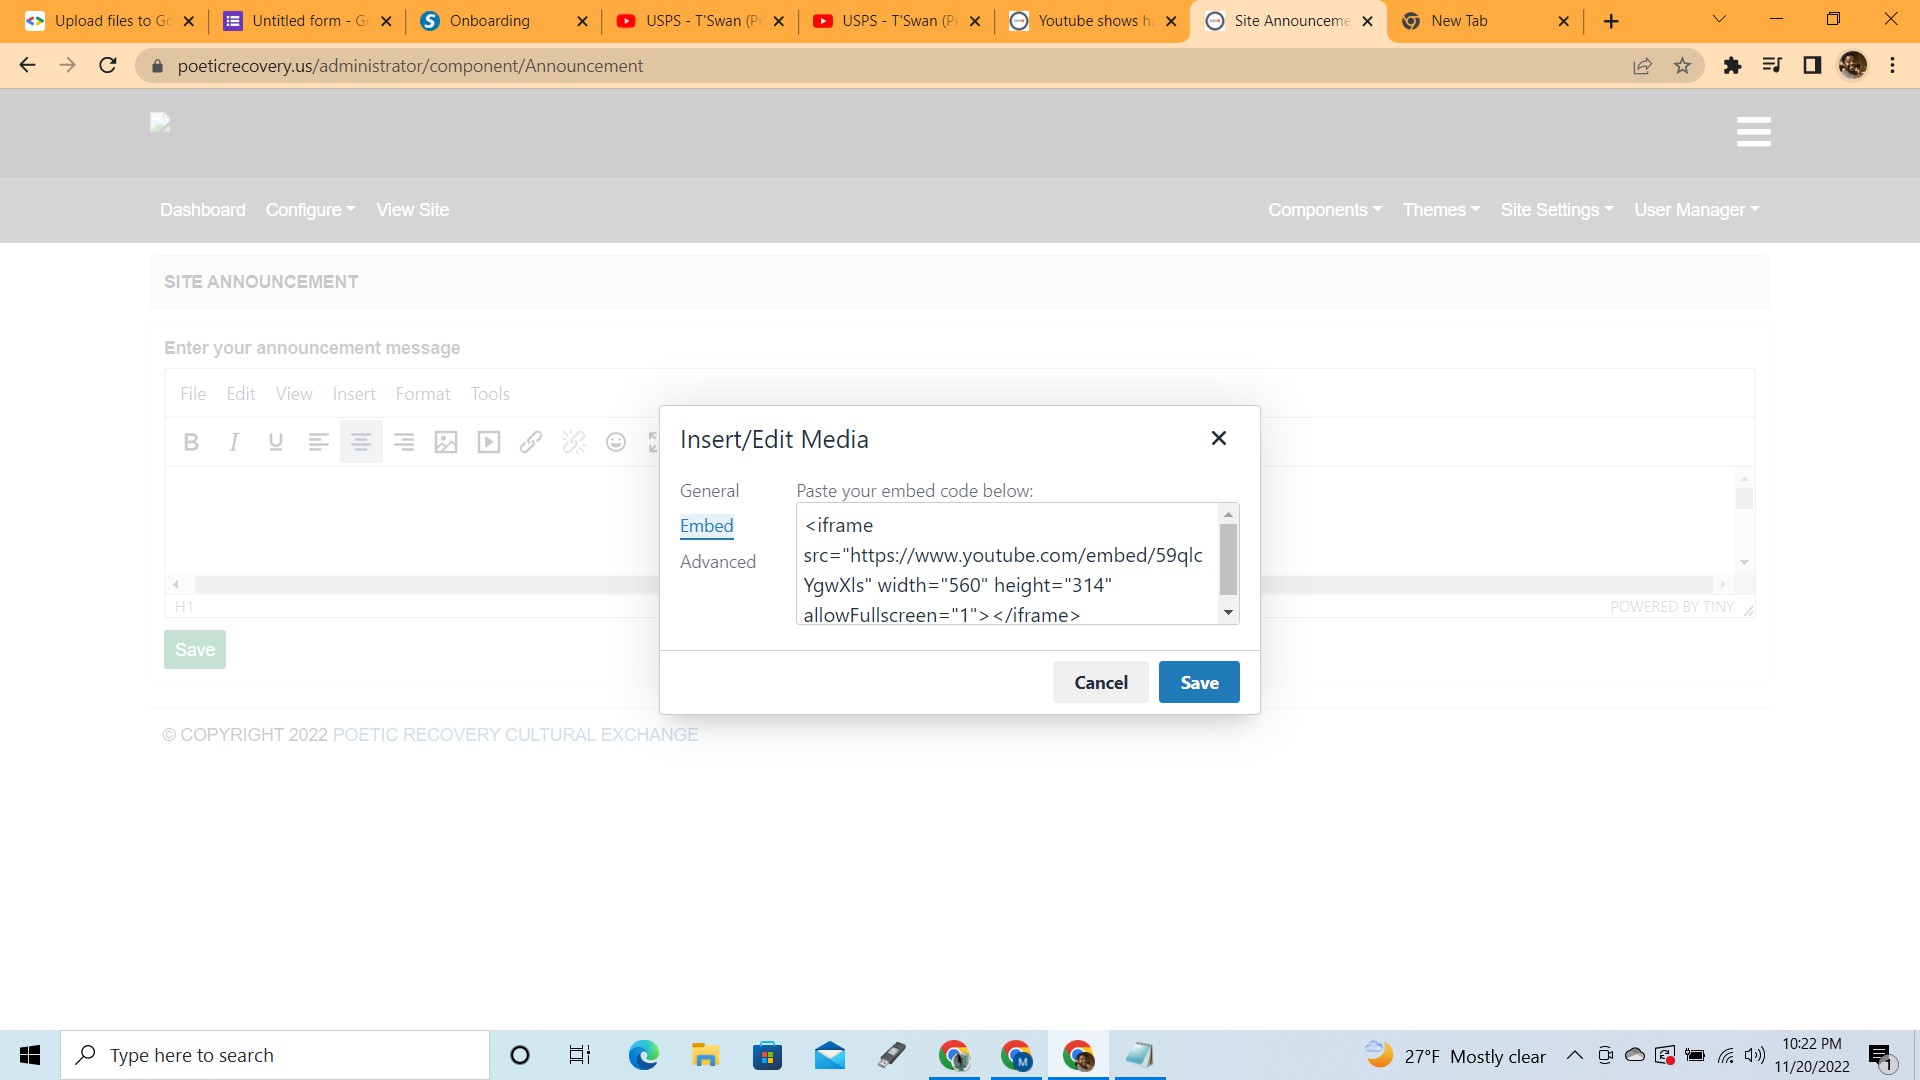
Task: Click the Underline toolbar icon
Action: click(276, 442)
